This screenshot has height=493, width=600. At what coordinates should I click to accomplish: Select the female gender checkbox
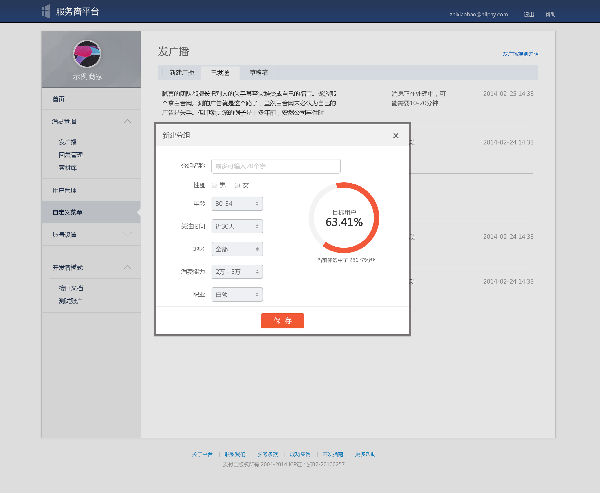[x=237, y=185]
